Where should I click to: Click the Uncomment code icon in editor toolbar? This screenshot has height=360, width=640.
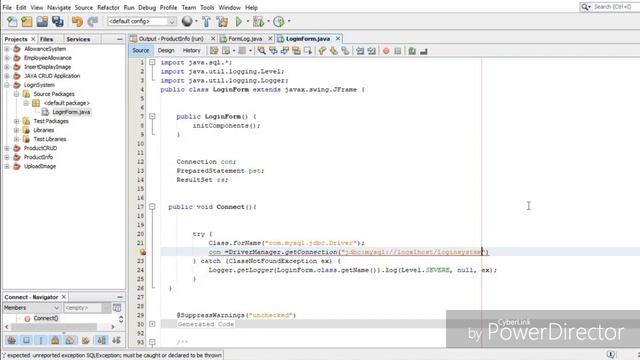click(424, 51)
